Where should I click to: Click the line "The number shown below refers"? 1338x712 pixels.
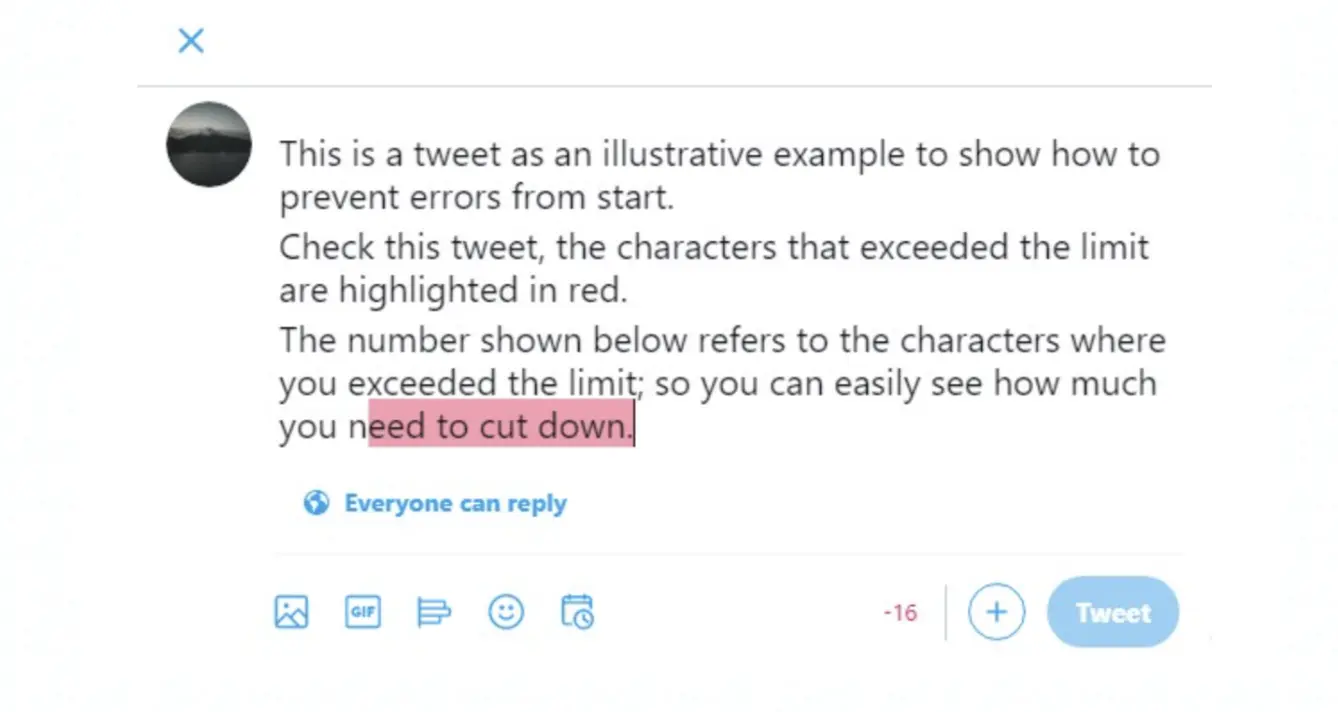pos(722,340)
